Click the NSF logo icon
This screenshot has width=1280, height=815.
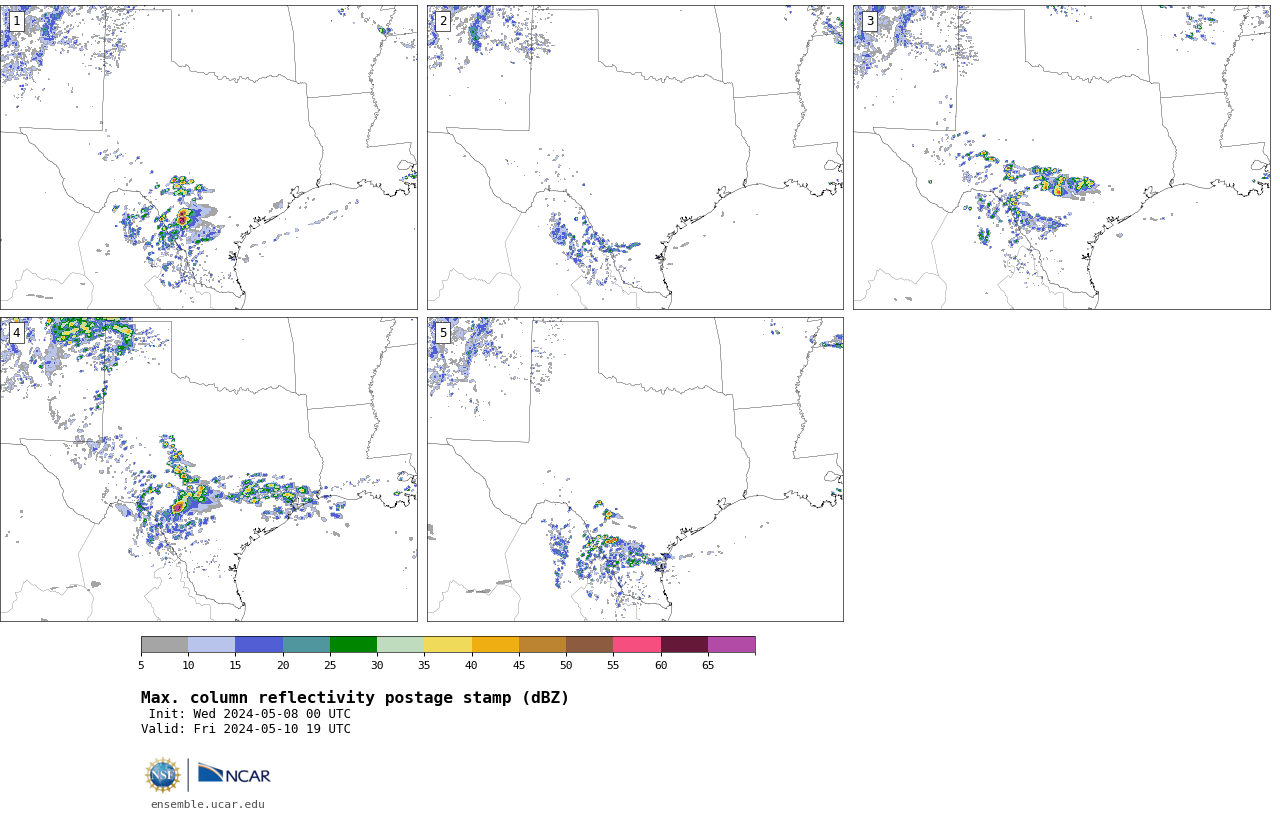pyautogui.click(x=163, y=775)
